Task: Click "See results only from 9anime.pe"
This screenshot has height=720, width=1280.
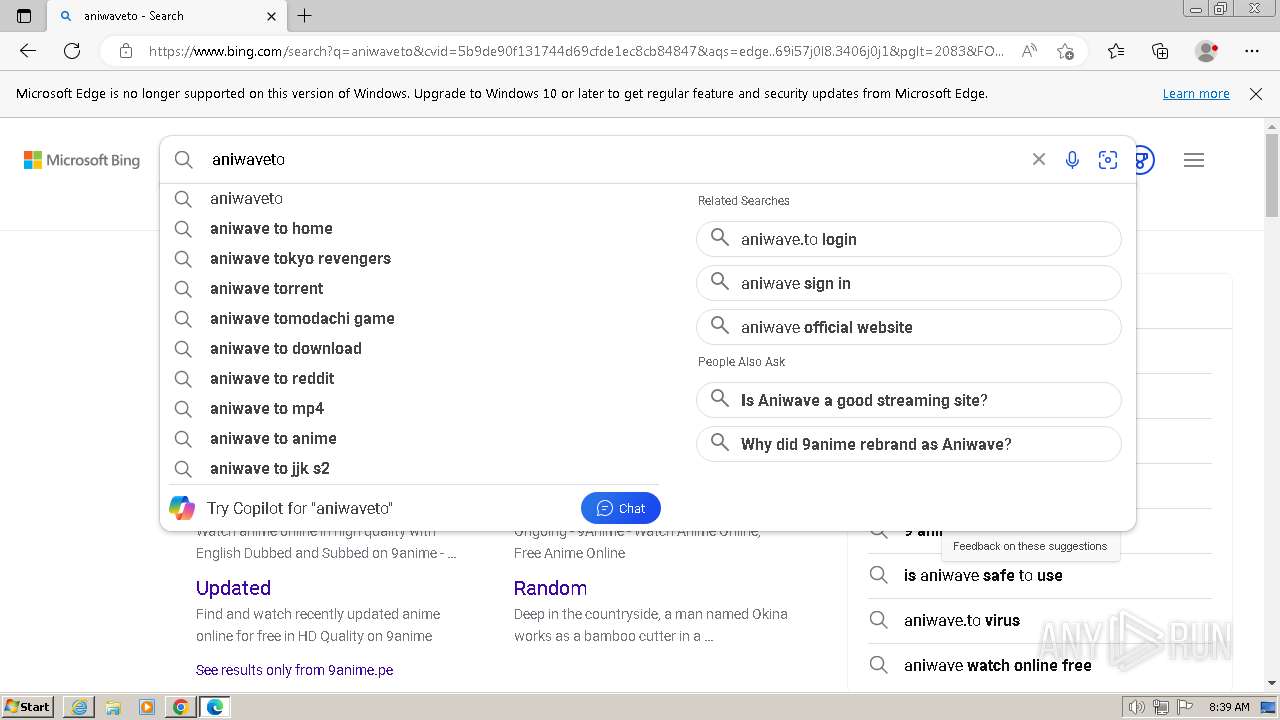Action: 294,670
